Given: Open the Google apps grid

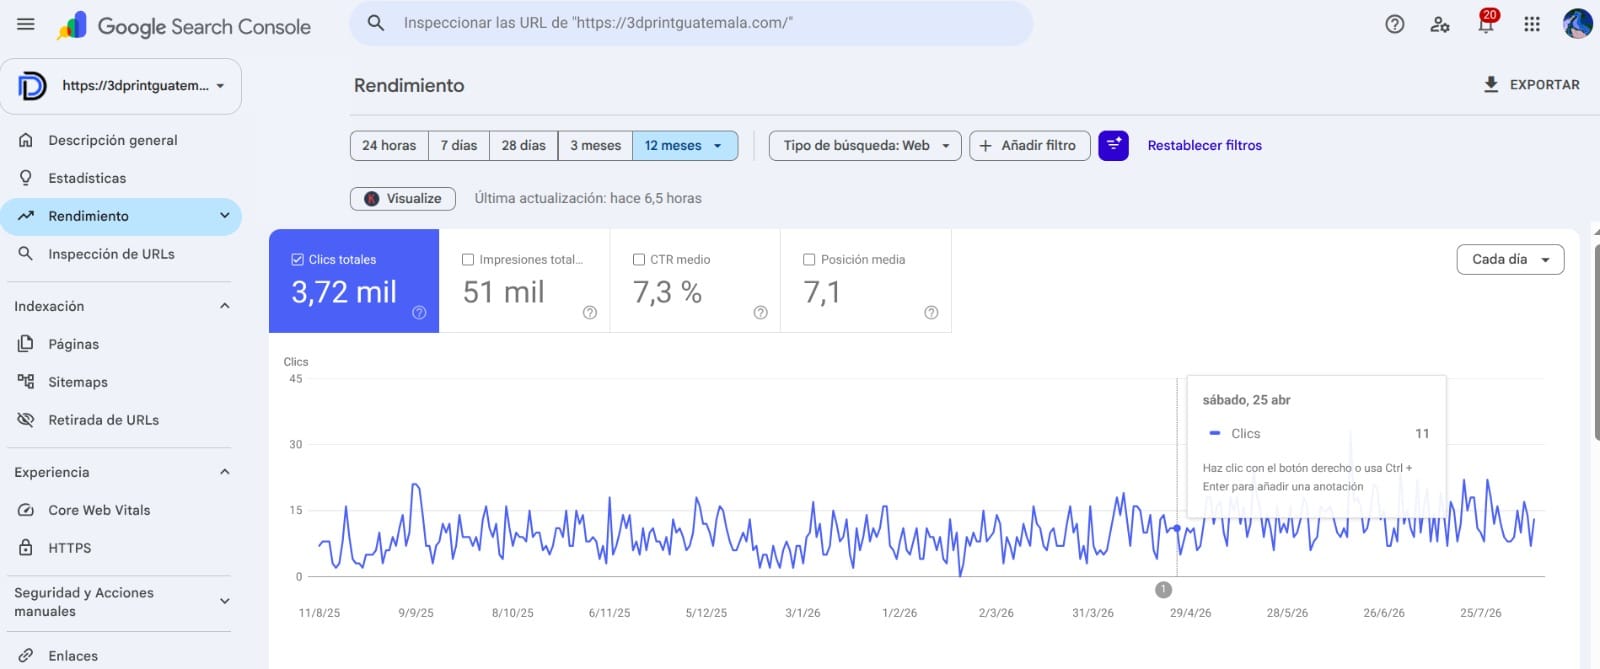Looking at the screenshot, I should [1532, 24].
